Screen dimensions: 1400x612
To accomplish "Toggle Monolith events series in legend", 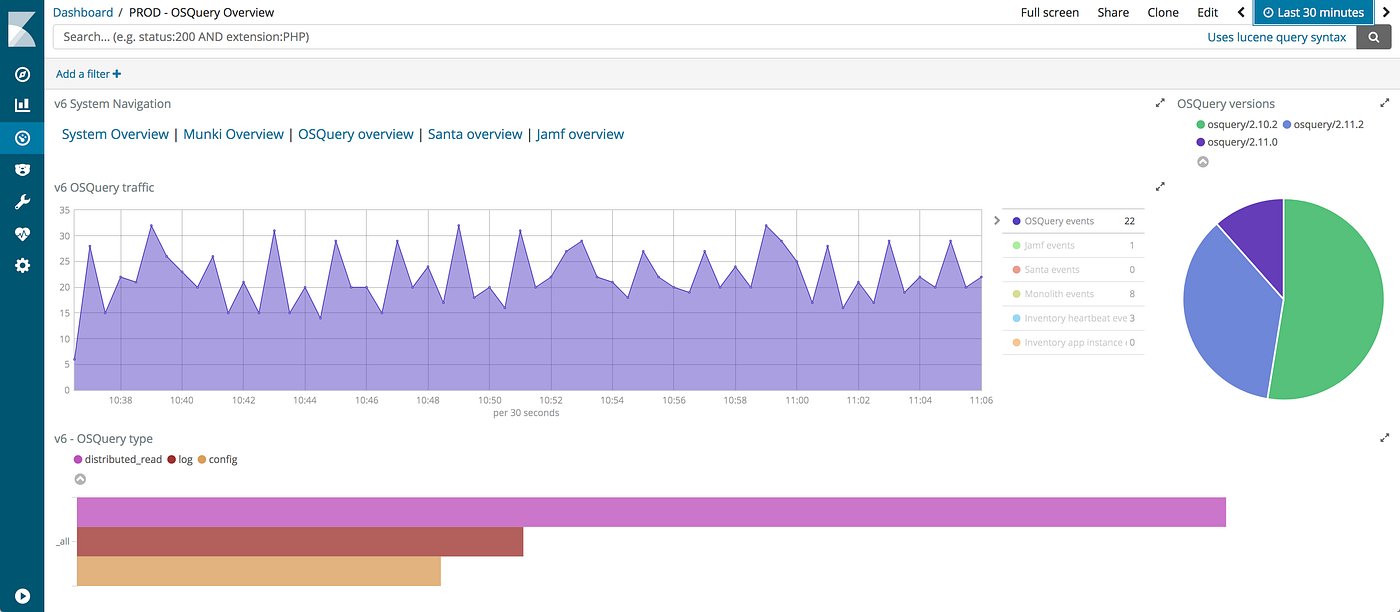I will tap(1073, 294).
